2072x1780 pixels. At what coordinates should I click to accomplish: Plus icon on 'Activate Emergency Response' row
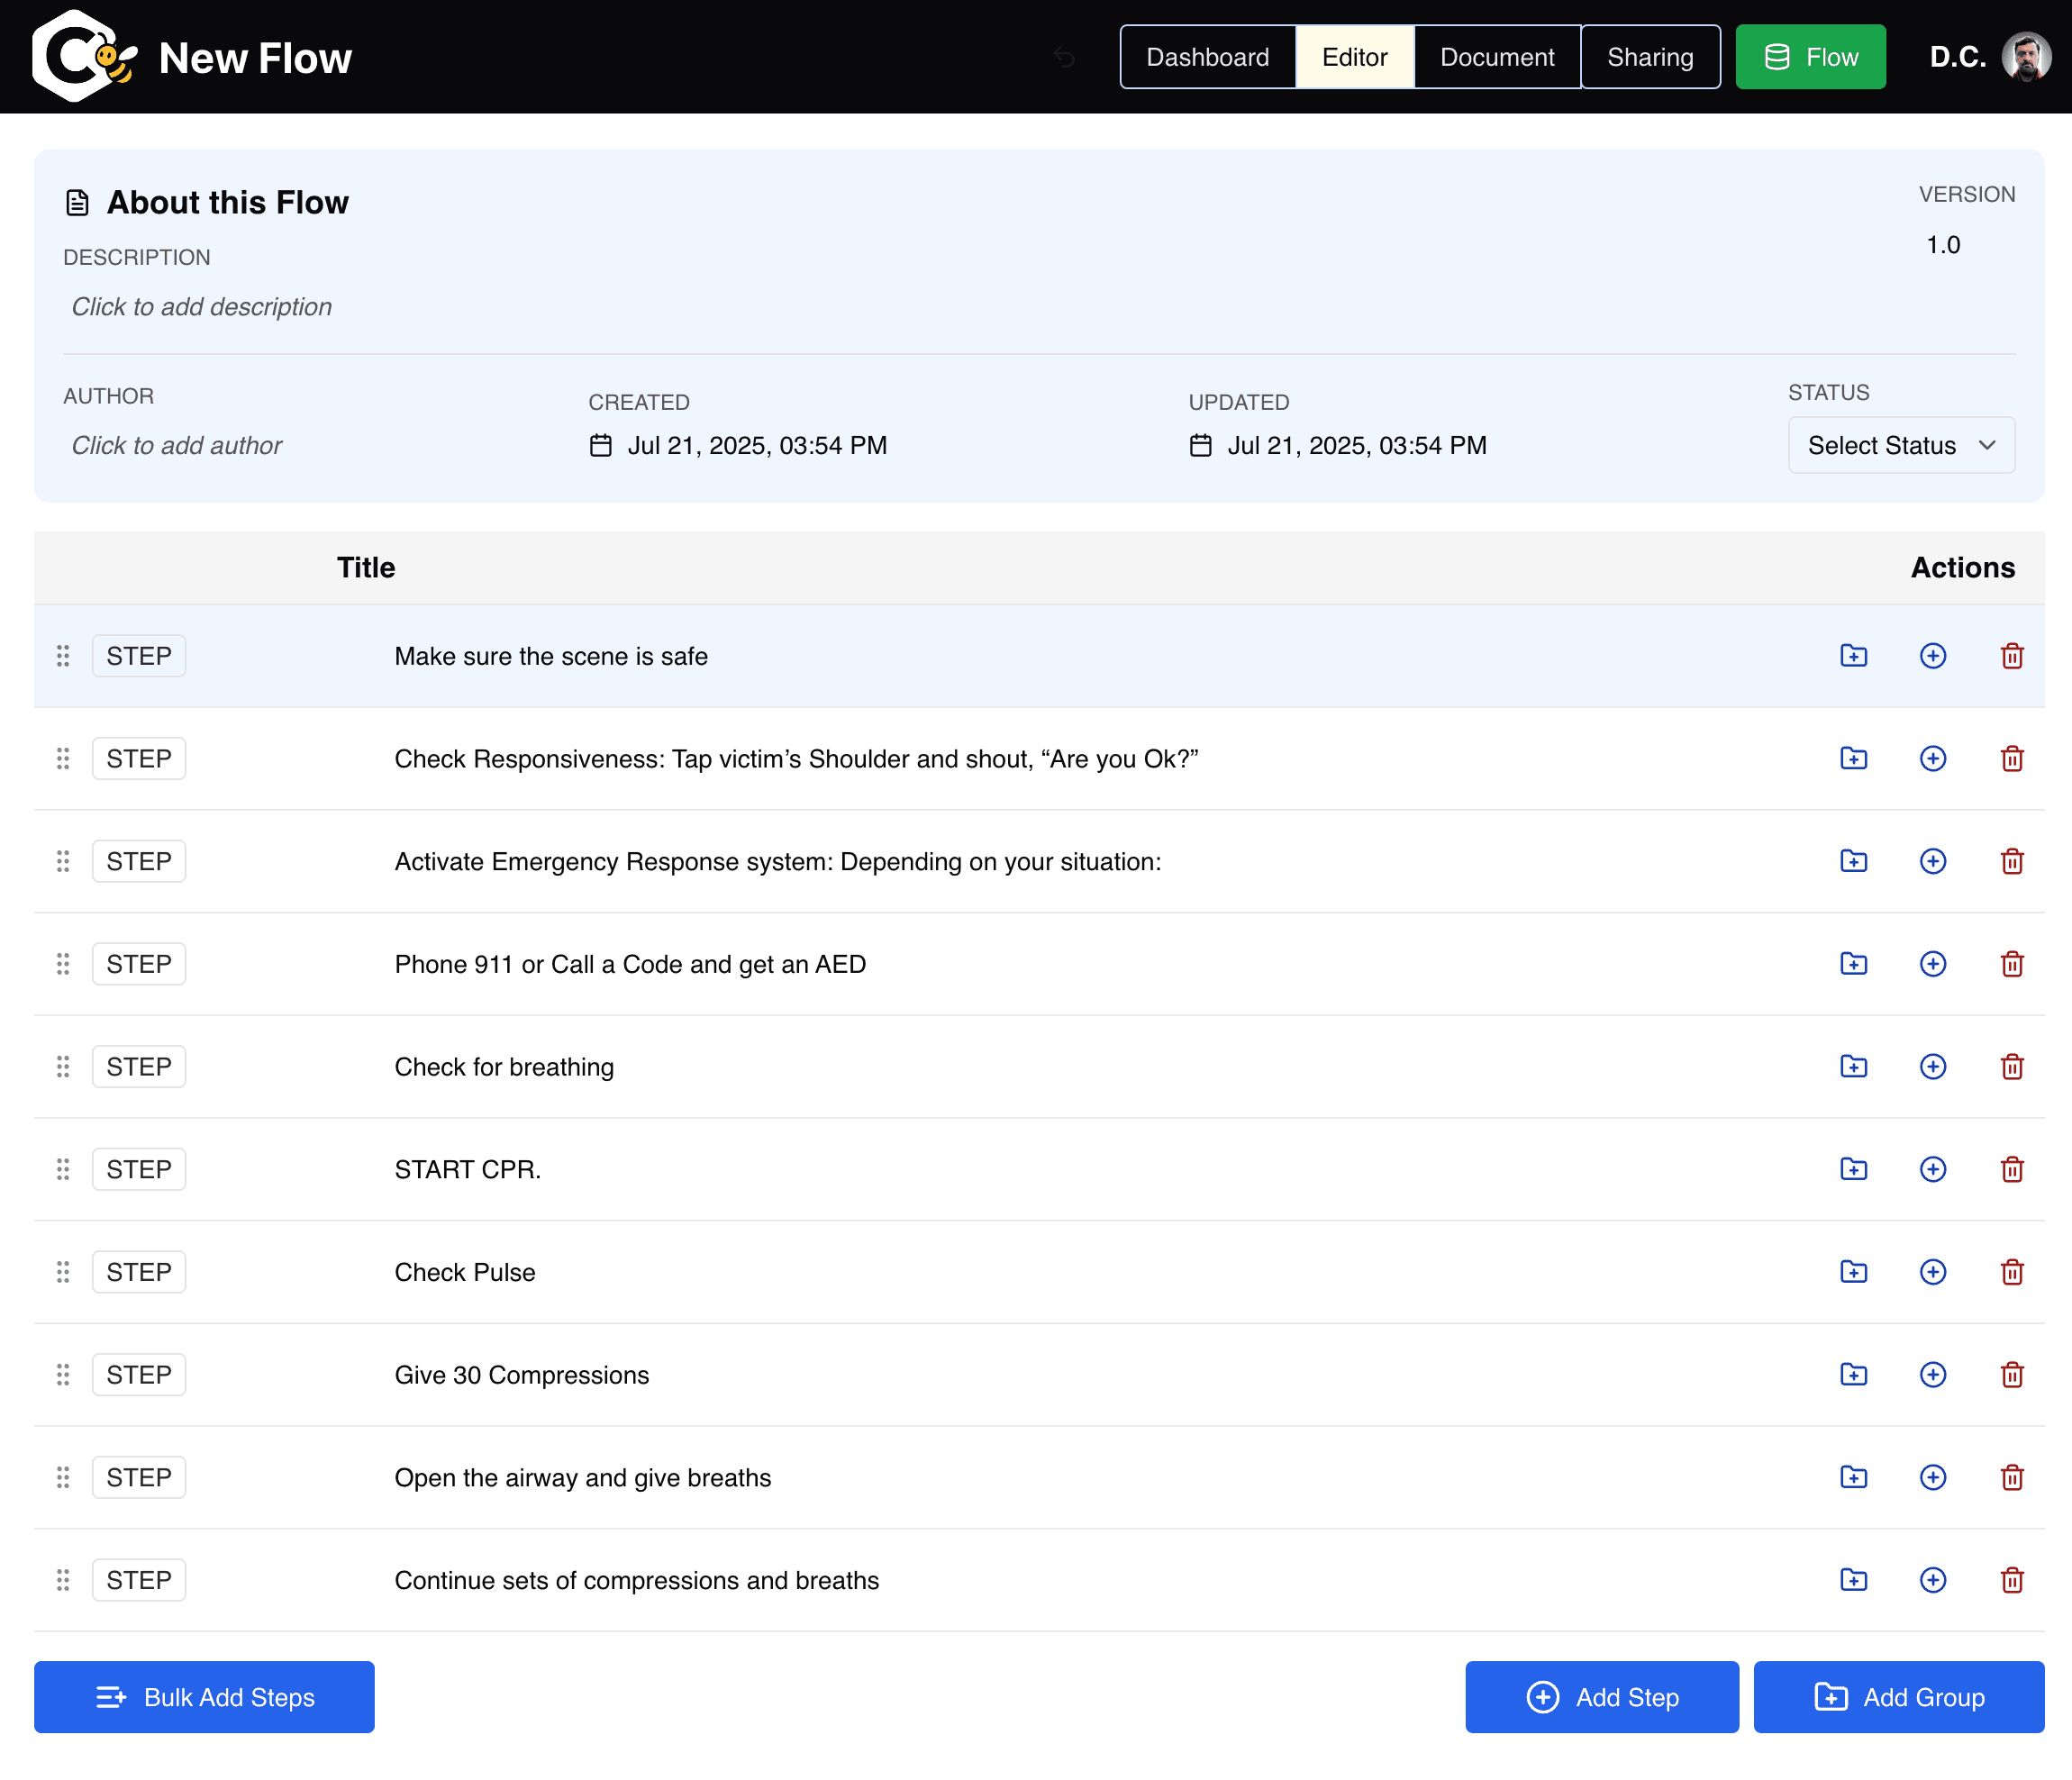click(x=1933, y=861)
